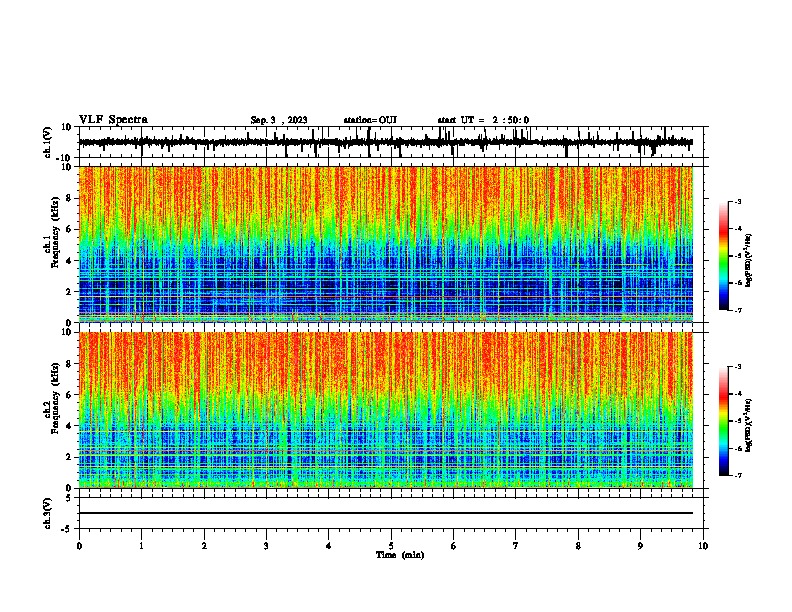
Task: Click the time axis end label "10"
Action: (x=703, y=546)
